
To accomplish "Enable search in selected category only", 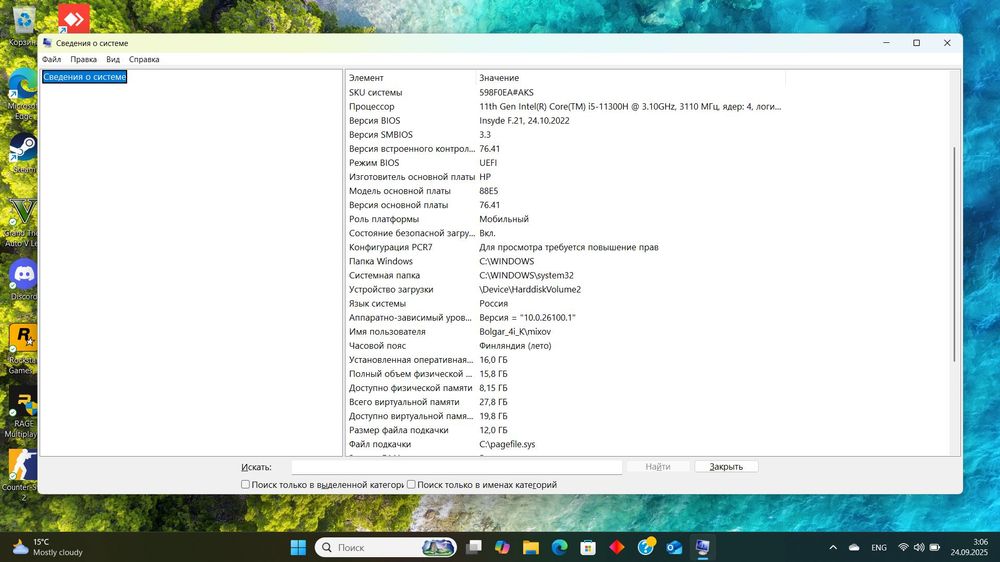I will 245,485.
